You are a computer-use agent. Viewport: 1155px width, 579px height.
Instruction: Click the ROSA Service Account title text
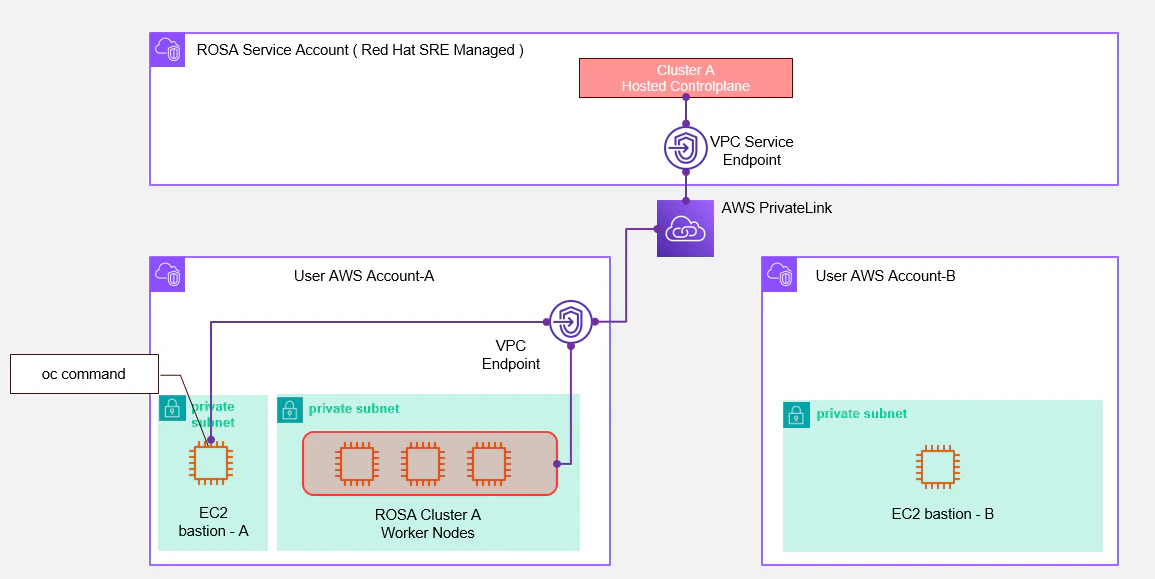(x=360, y=50)
